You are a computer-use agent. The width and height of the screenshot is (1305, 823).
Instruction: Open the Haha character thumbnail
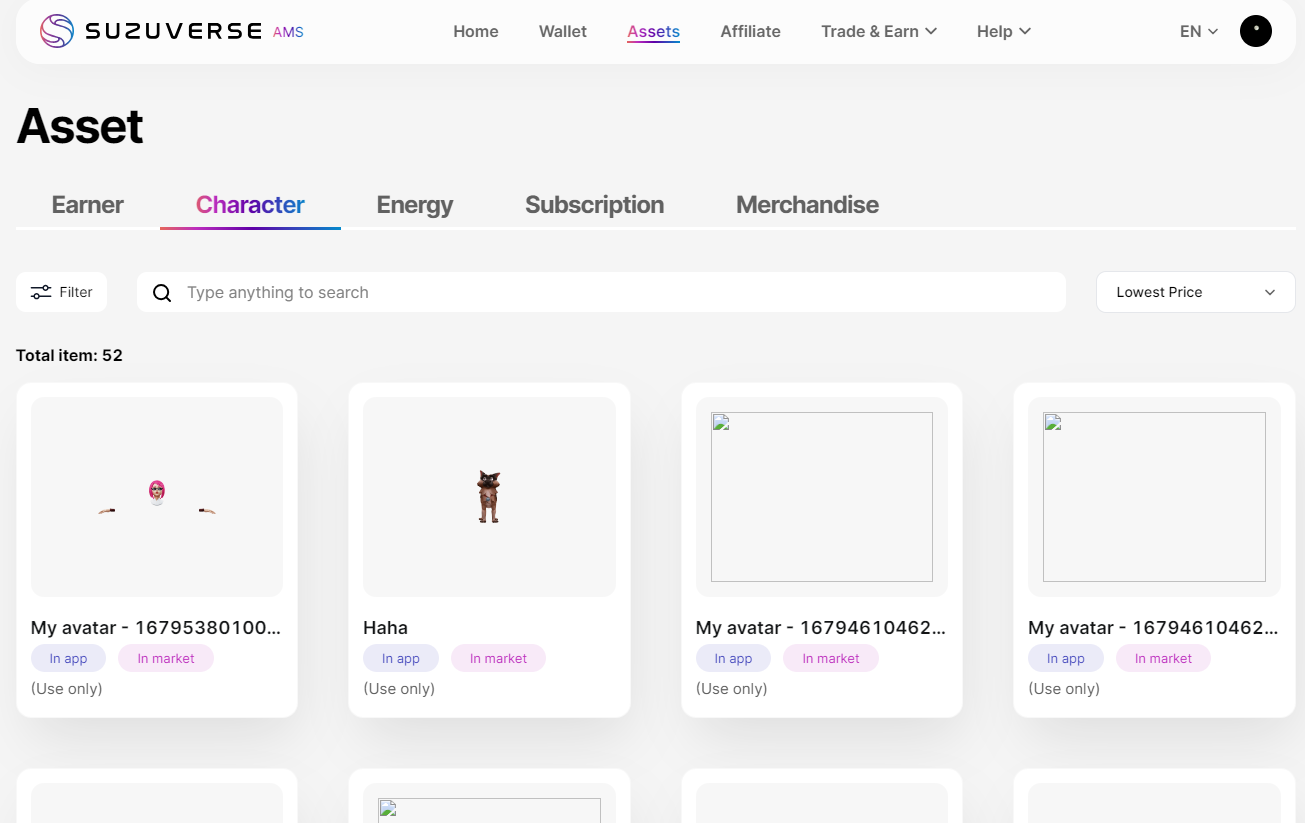[x=489, y=496]
